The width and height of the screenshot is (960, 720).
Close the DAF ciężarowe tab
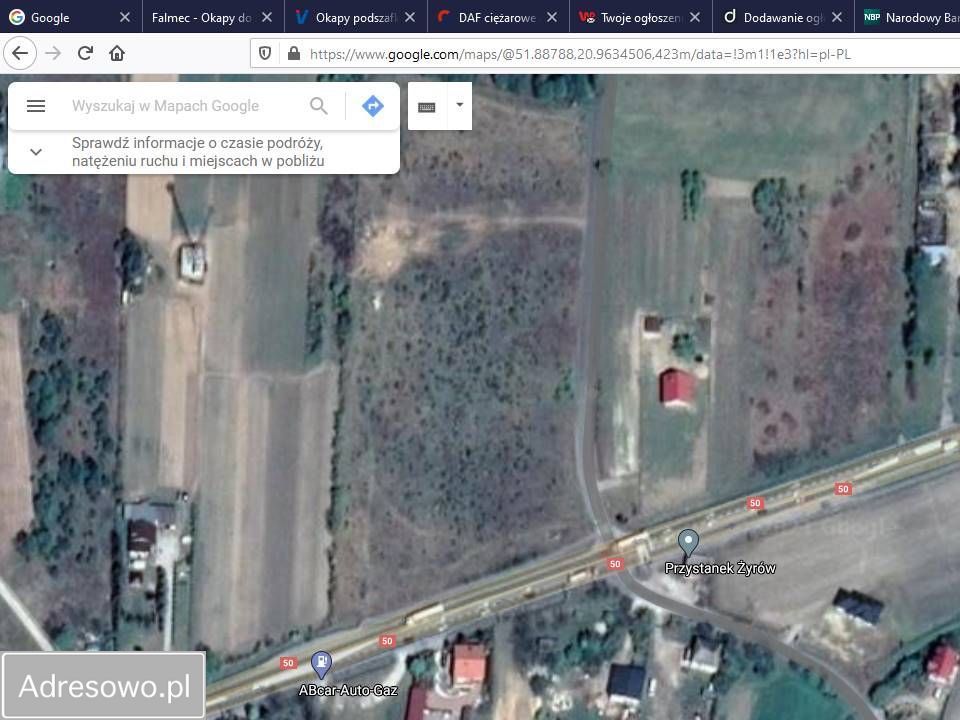(x=552, y=17)
